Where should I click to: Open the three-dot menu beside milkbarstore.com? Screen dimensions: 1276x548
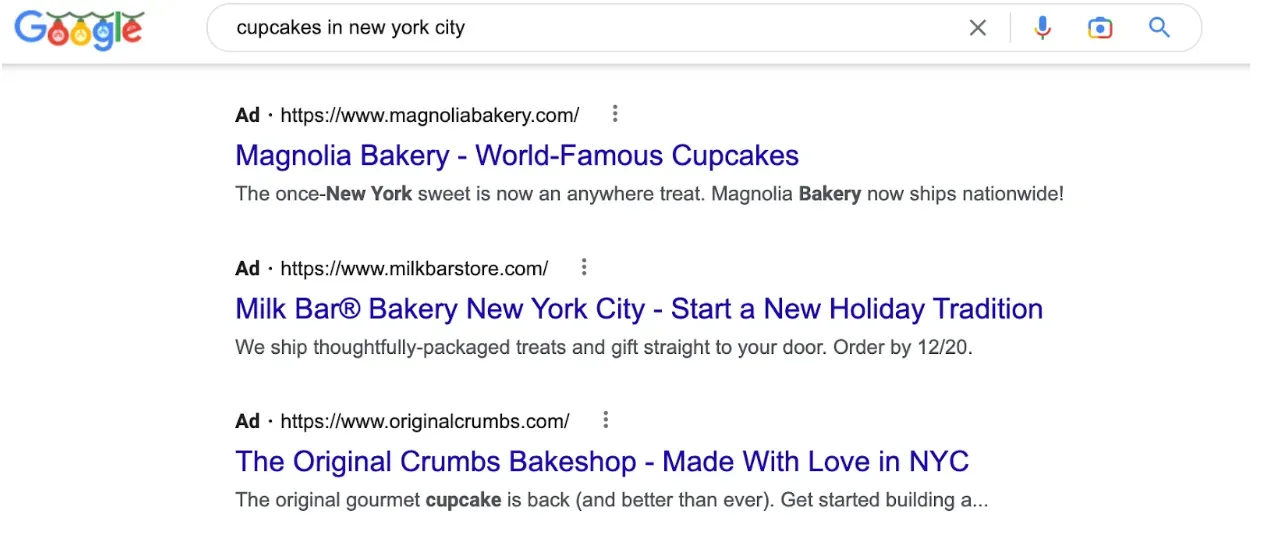[584, 267]
